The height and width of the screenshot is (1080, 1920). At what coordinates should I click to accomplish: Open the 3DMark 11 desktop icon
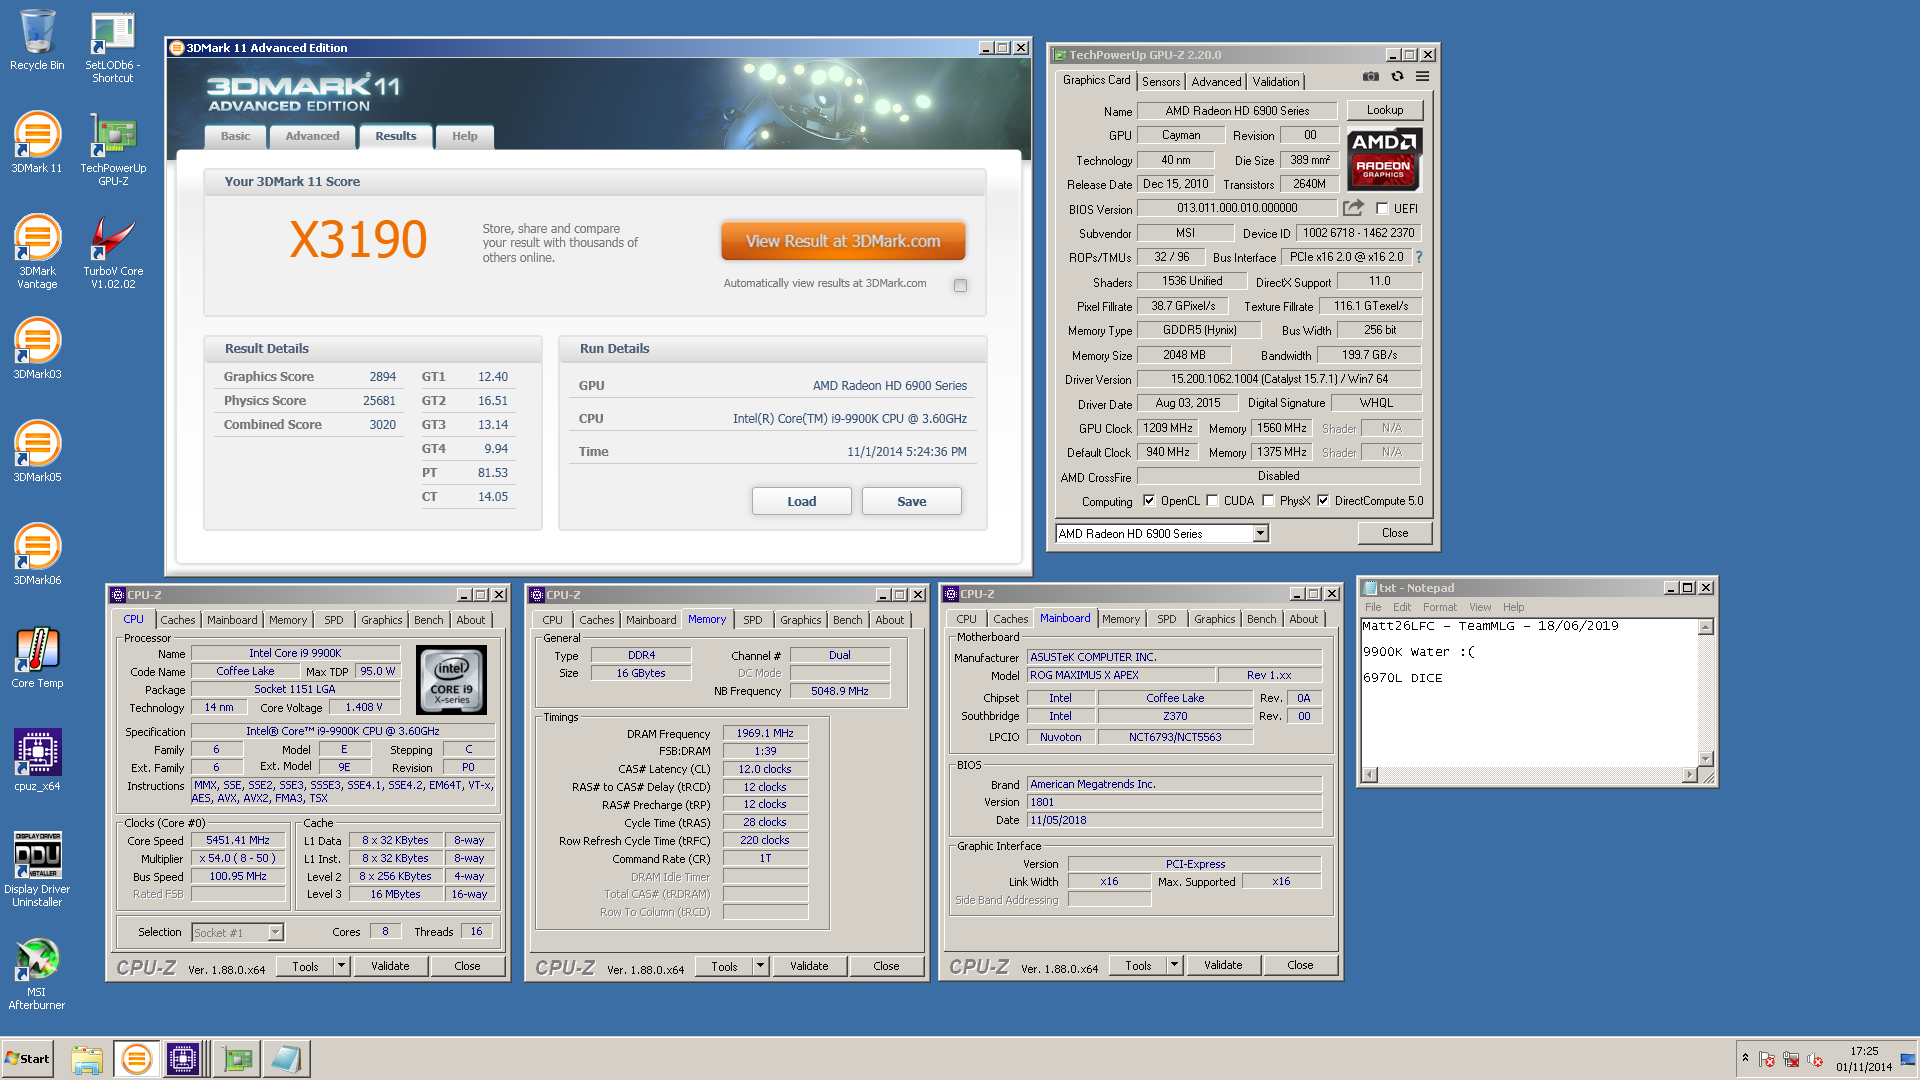coord(37,143)
